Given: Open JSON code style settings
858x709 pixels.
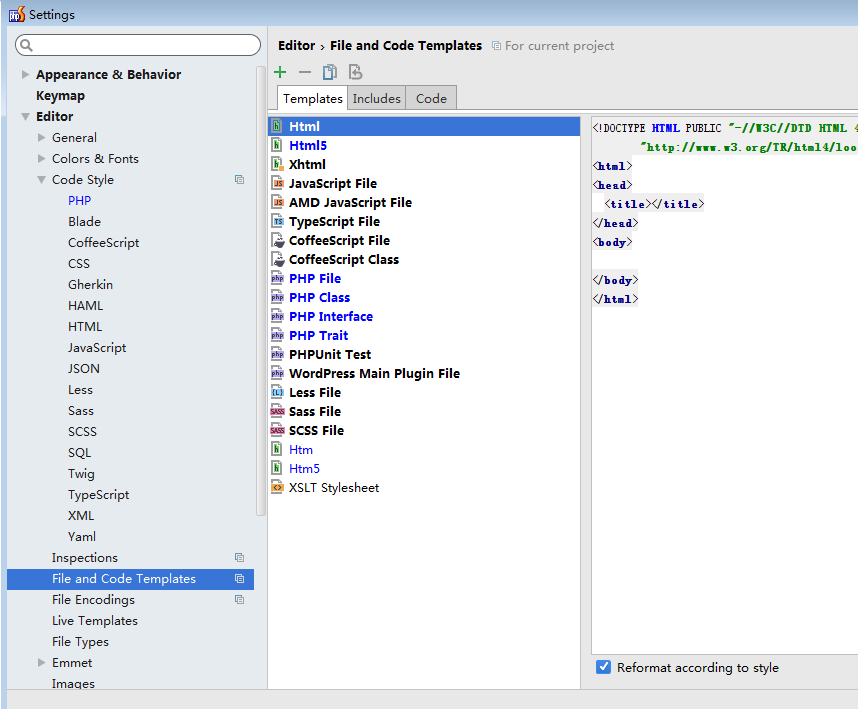Looking at the screenshot, I should point(84,369).
